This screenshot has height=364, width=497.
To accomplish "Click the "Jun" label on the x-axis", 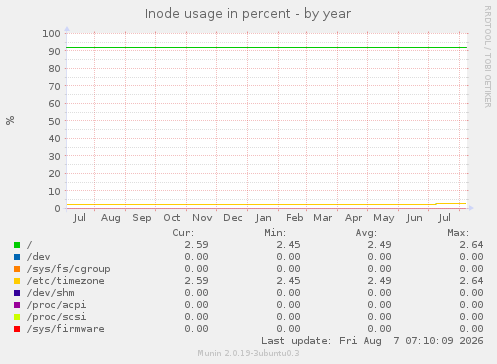I will [x=414, y=218].
